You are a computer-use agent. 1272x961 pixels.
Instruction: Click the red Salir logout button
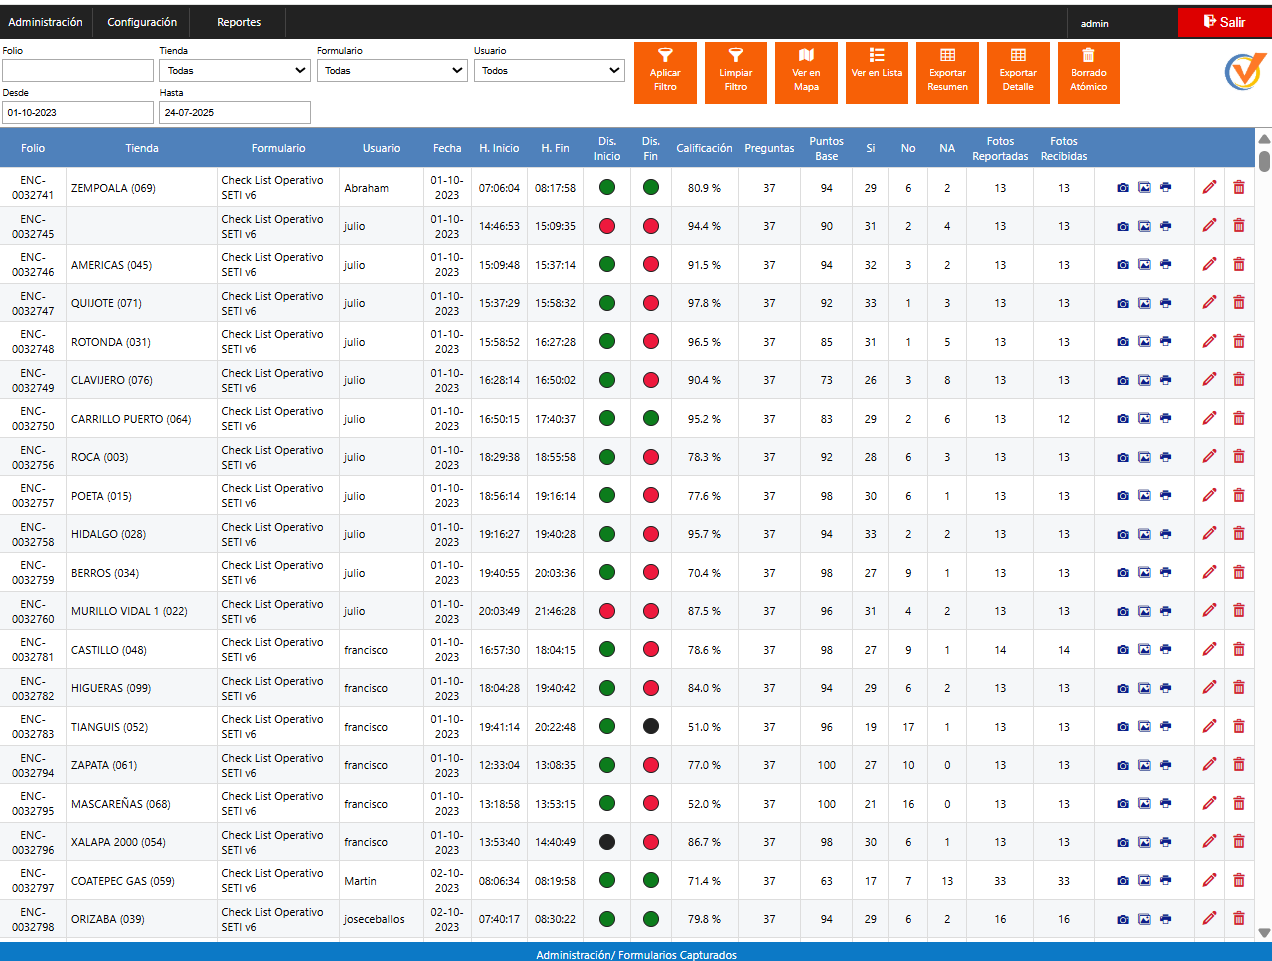coord(1224,22)
